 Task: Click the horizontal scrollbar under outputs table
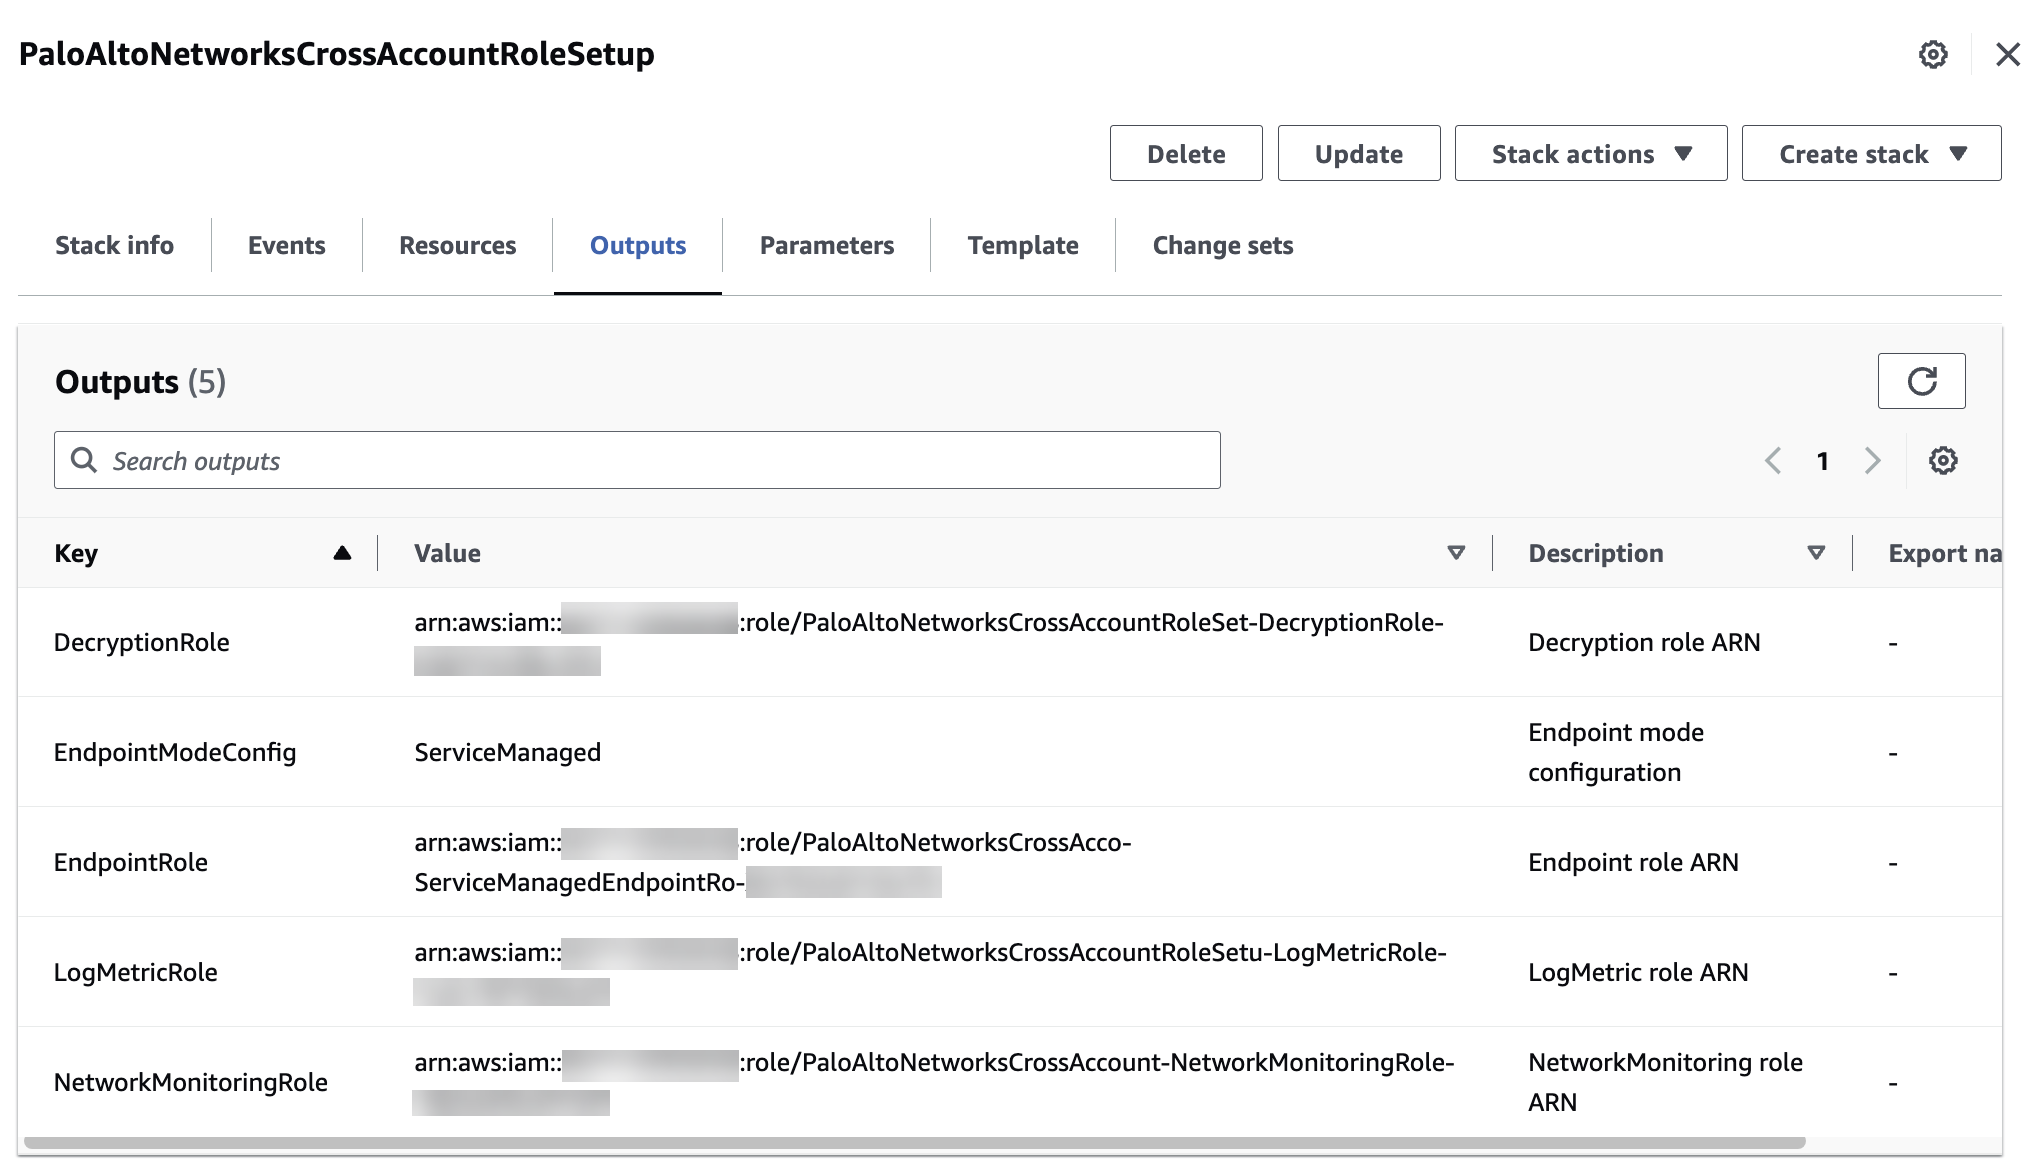pos(914,1142)
